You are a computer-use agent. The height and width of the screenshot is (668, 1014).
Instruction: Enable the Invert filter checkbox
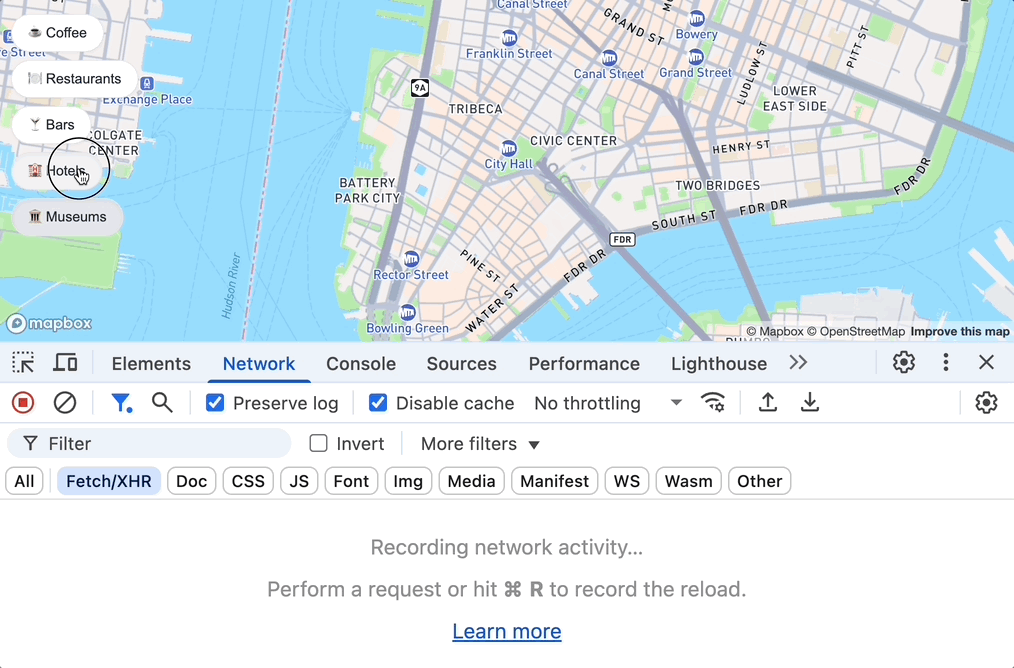point(319,444)
